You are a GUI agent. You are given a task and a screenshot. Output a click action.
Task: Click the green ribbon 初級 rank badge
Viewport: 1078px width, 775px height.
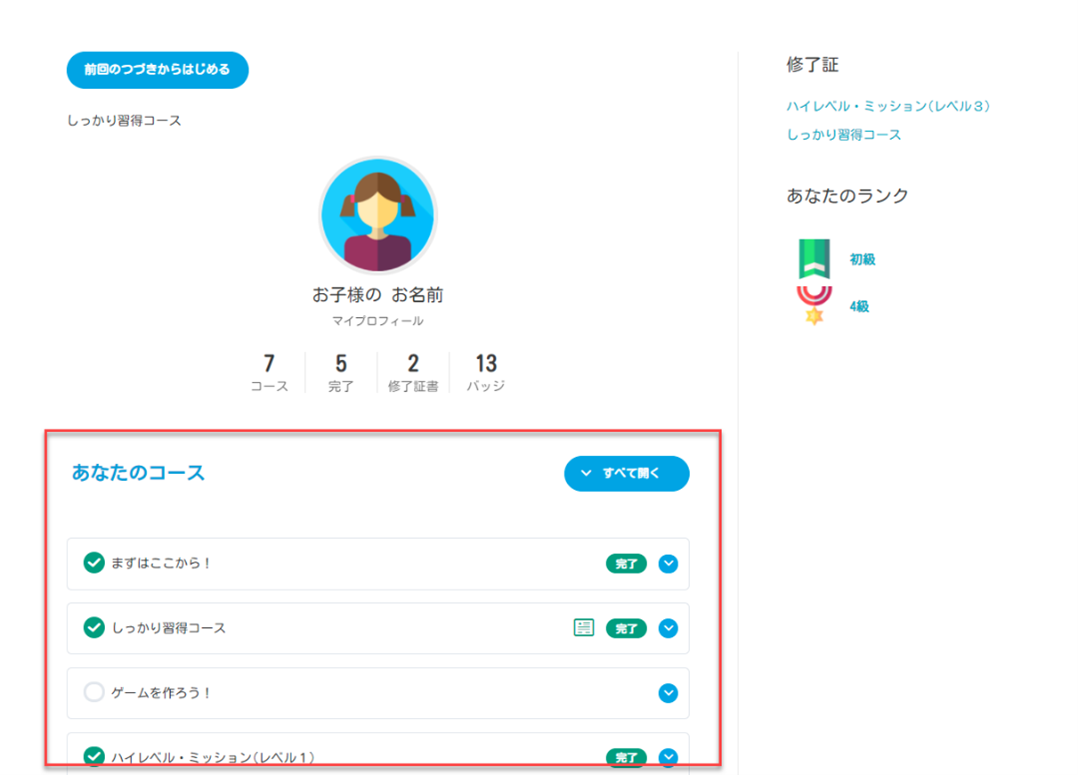pyautogui.click(x=814, y=259)
